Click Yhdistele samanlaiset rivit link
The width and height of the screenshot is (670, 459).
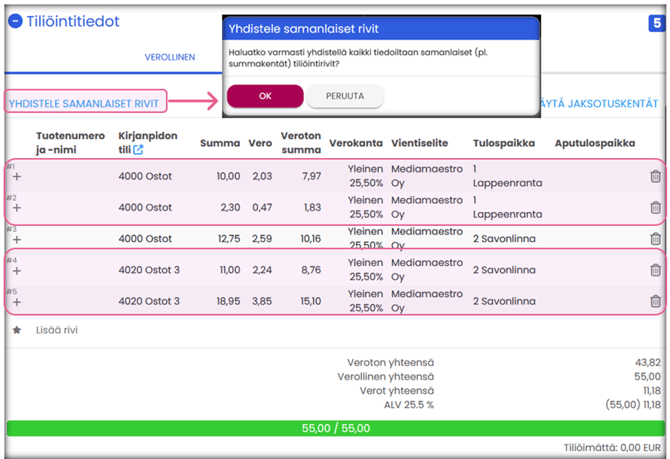87,102
